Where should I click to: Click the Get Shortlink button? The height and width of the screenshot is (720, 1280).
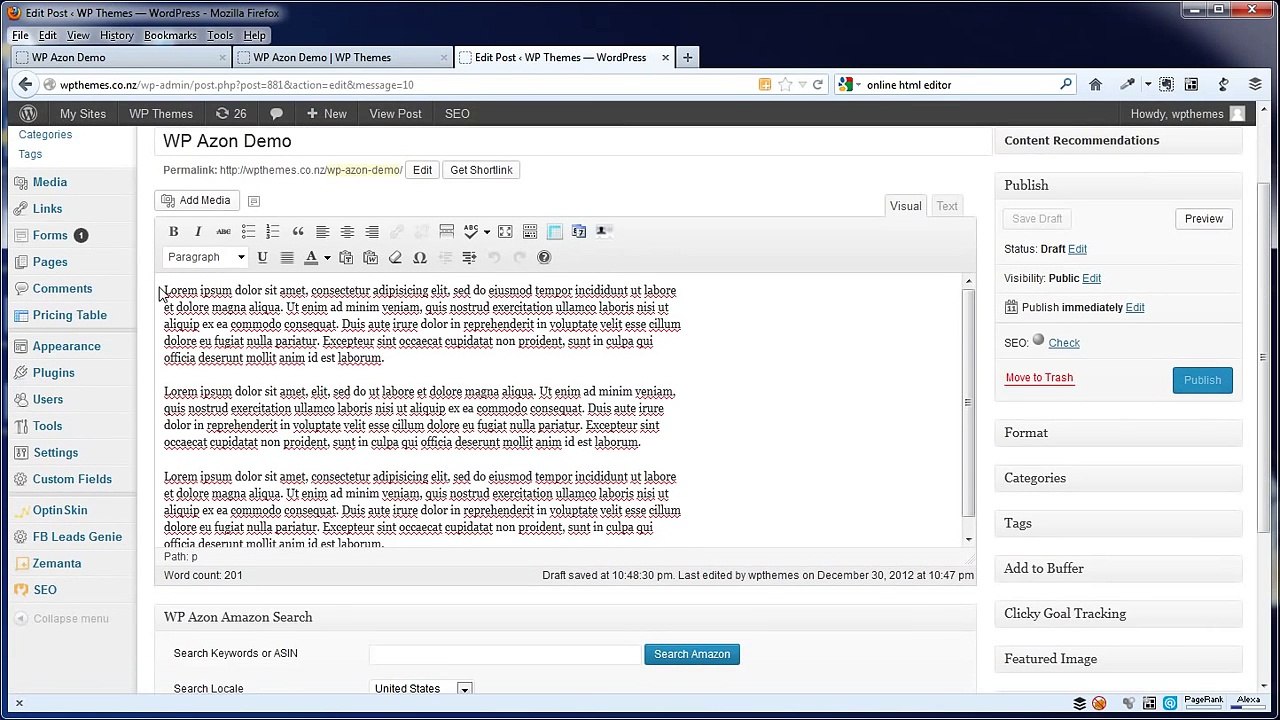pos(481,170)
